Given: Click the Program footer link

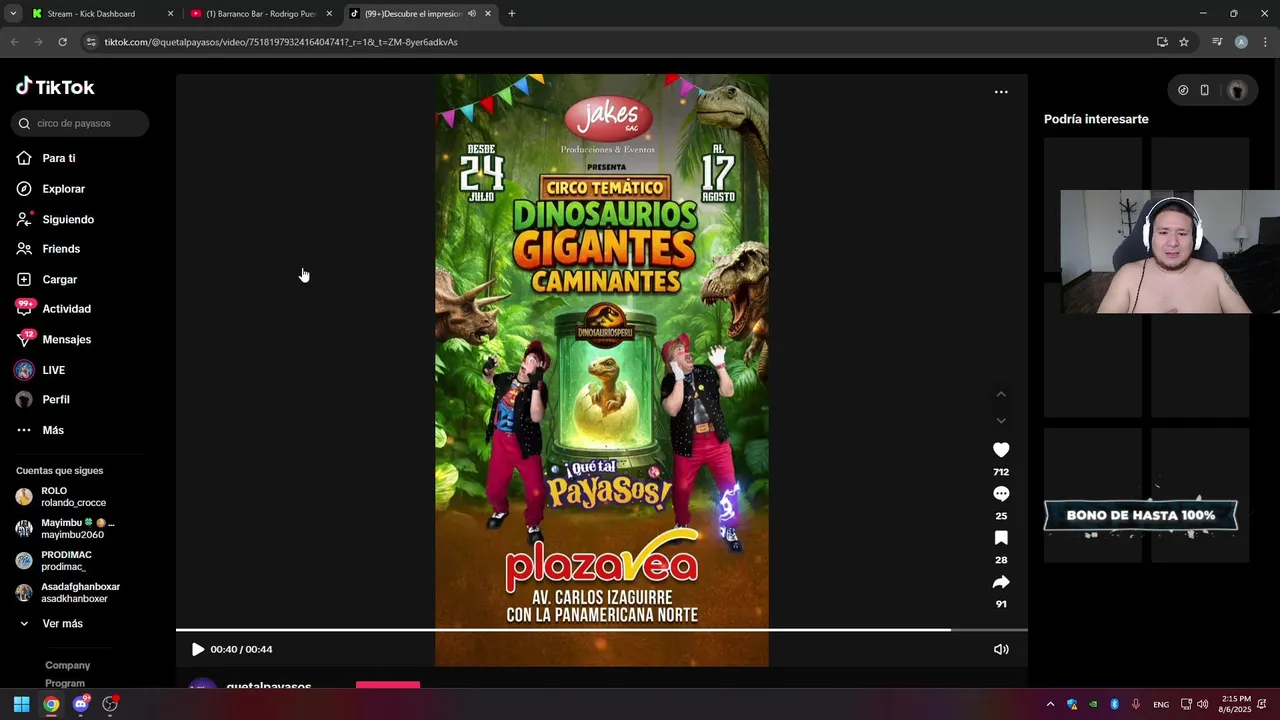Looking at the screenshot, I should 65,683.
